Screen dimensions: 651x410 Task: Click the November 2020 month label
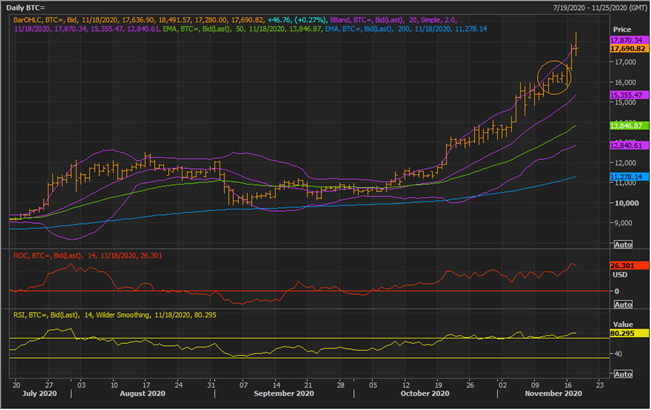(553, 393)
